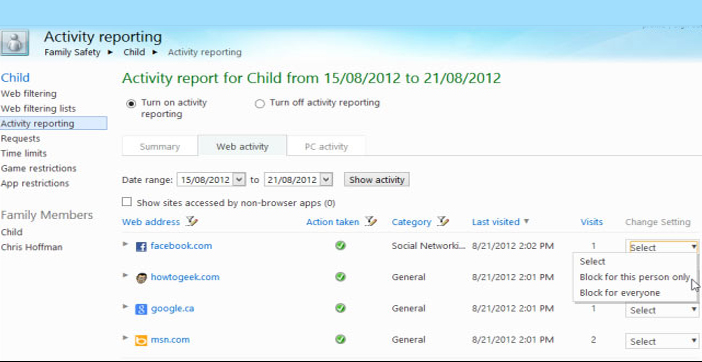
Task: Choose Block for everyone option
Action: point(620,293)
